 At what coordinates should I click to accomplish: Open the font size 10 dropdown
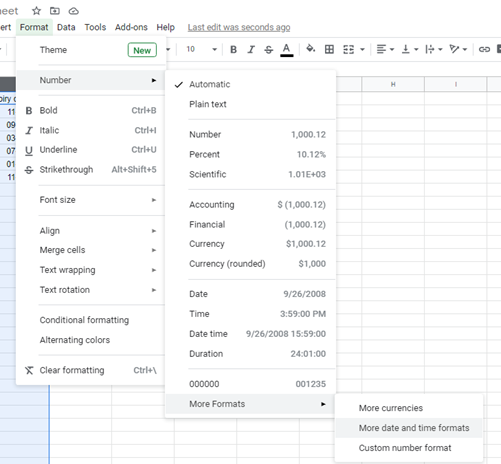(201, 49)
